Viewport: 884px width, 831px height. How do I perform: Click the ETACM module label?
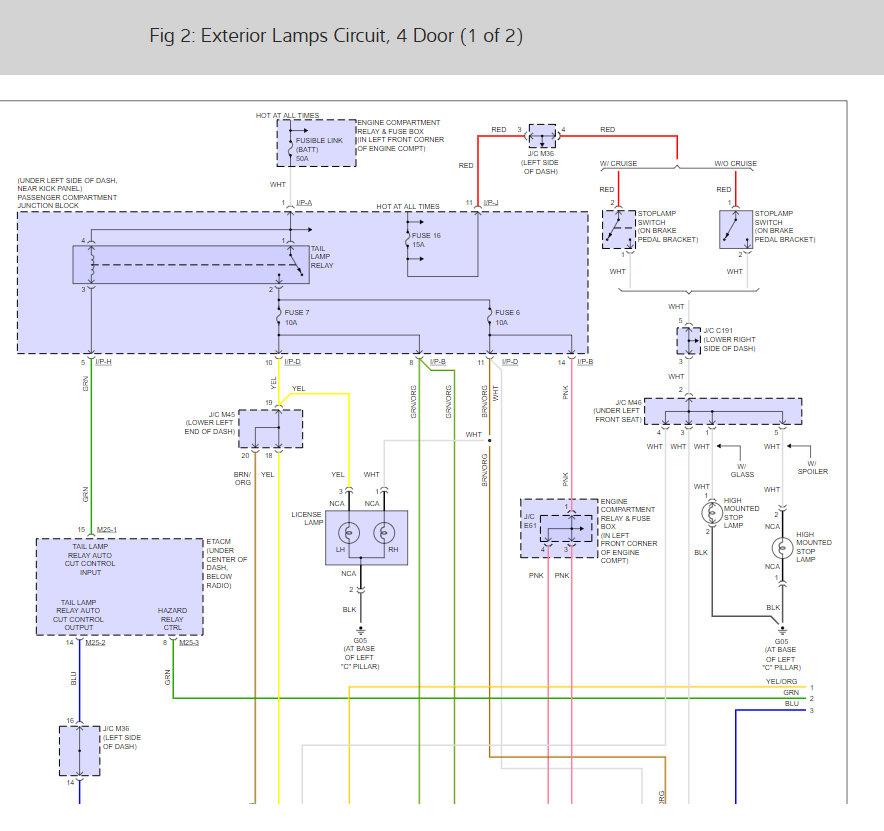point(227,563)
